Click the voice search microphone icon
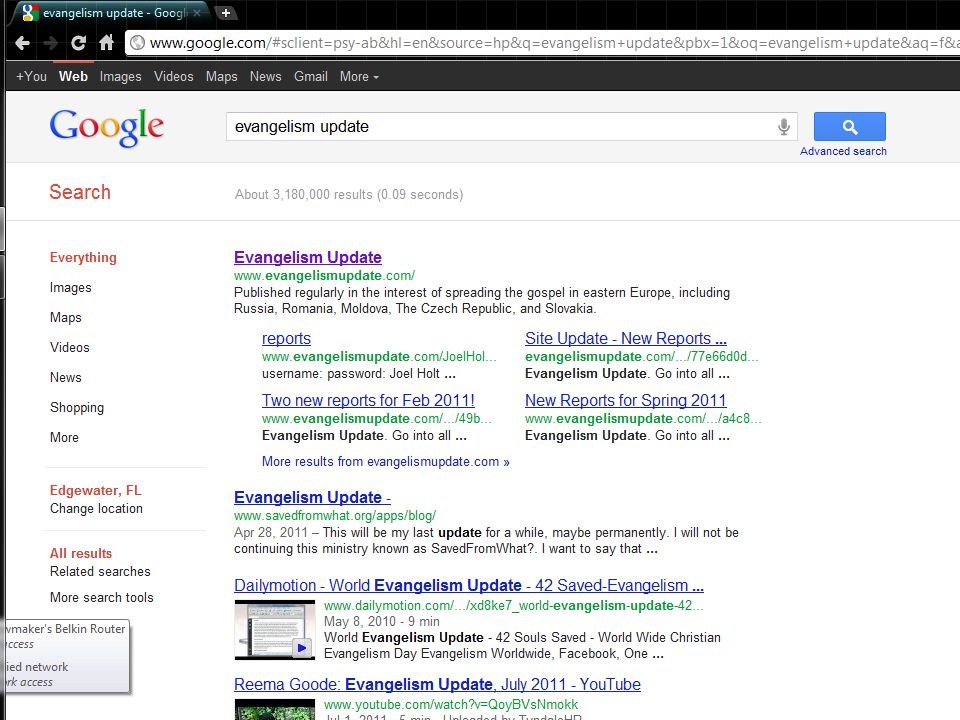The height and width of the screenshot is (720, 960). pos(784,127)
